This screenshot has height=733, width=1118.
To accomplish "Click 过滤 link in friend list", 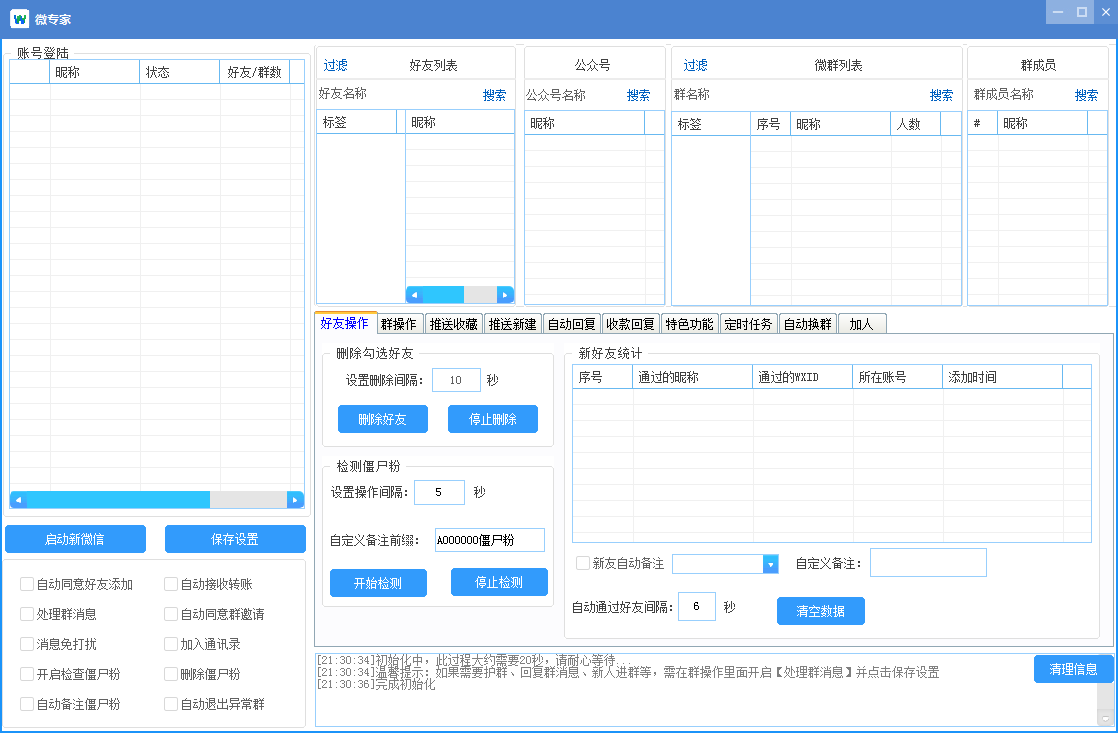I will [336, 65].
